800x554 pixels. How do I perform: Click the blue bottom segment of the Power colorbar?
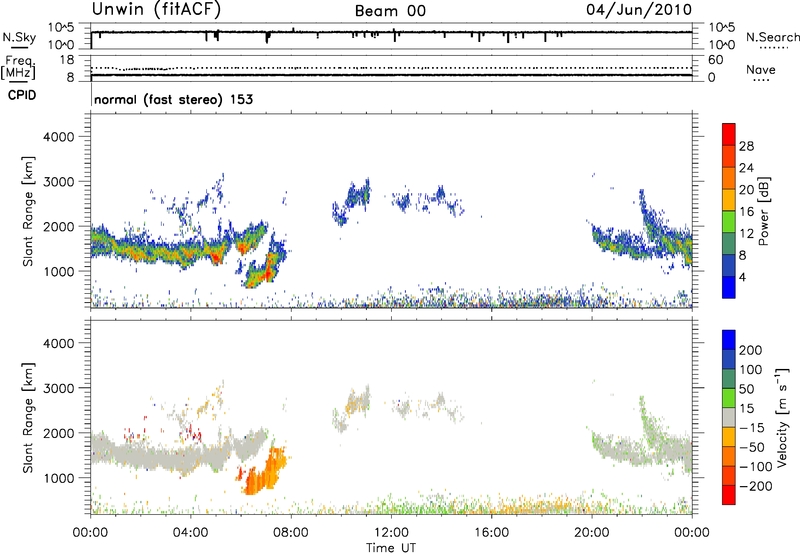[x=729, y=287]
